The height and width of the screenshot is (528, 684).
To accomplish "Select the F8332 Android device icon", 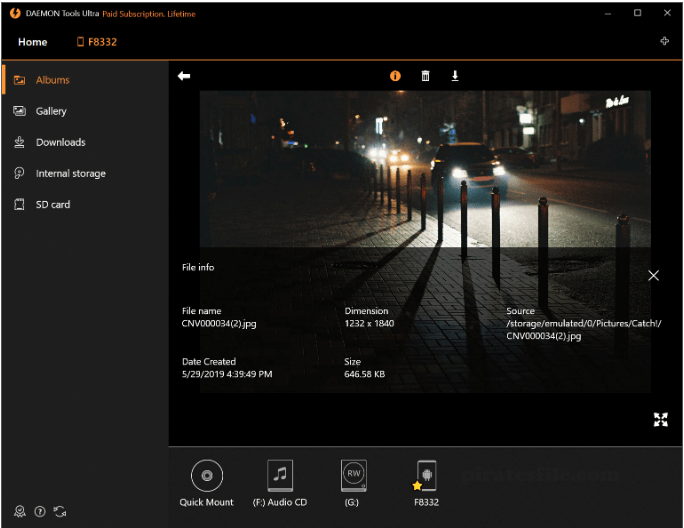I will point(426,476).
